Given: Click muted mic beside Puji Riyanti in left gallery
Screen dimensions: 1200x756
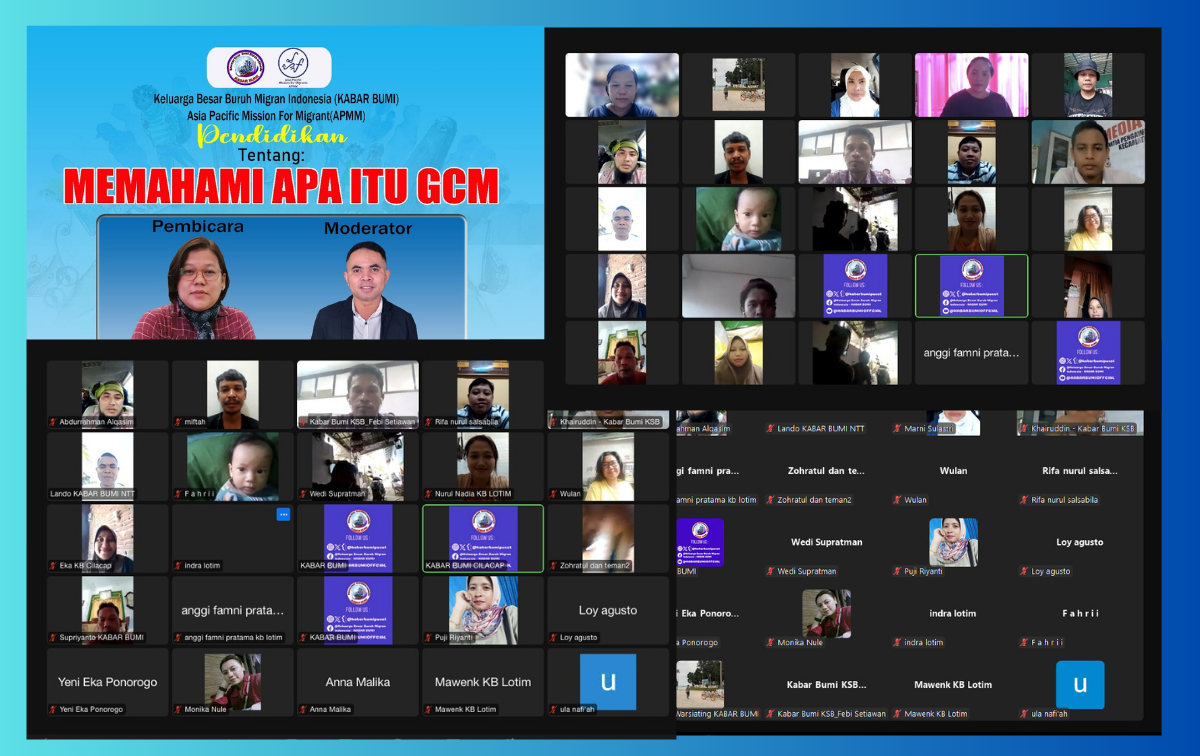Looking at the screenshot, I should (428, 637).
